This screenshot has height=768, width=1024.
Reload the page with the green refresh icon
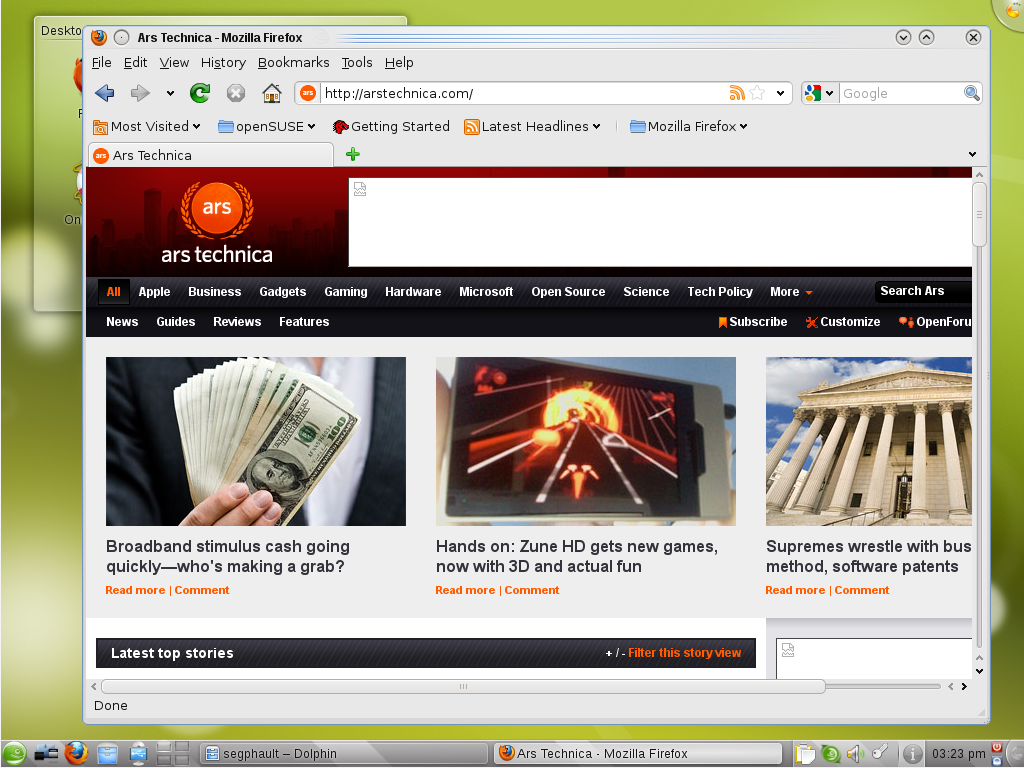tap(200, 93)
